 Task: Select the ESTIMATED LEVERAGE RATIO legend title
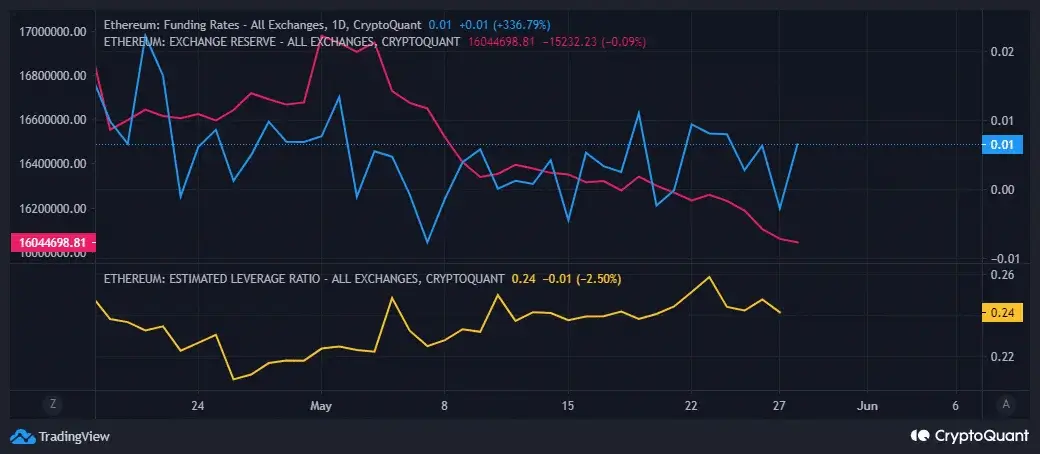pyautogui.click(x=304, y=279)
